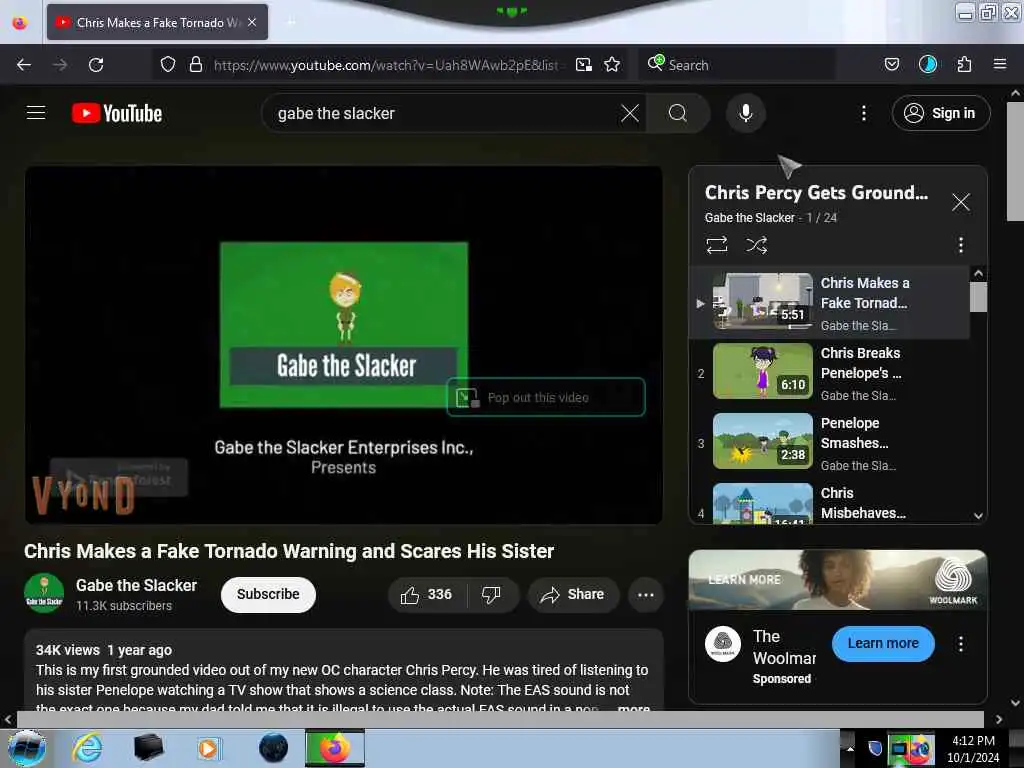
Task: Play Chris Misbehaves playlist video
Action: (831, 503)
